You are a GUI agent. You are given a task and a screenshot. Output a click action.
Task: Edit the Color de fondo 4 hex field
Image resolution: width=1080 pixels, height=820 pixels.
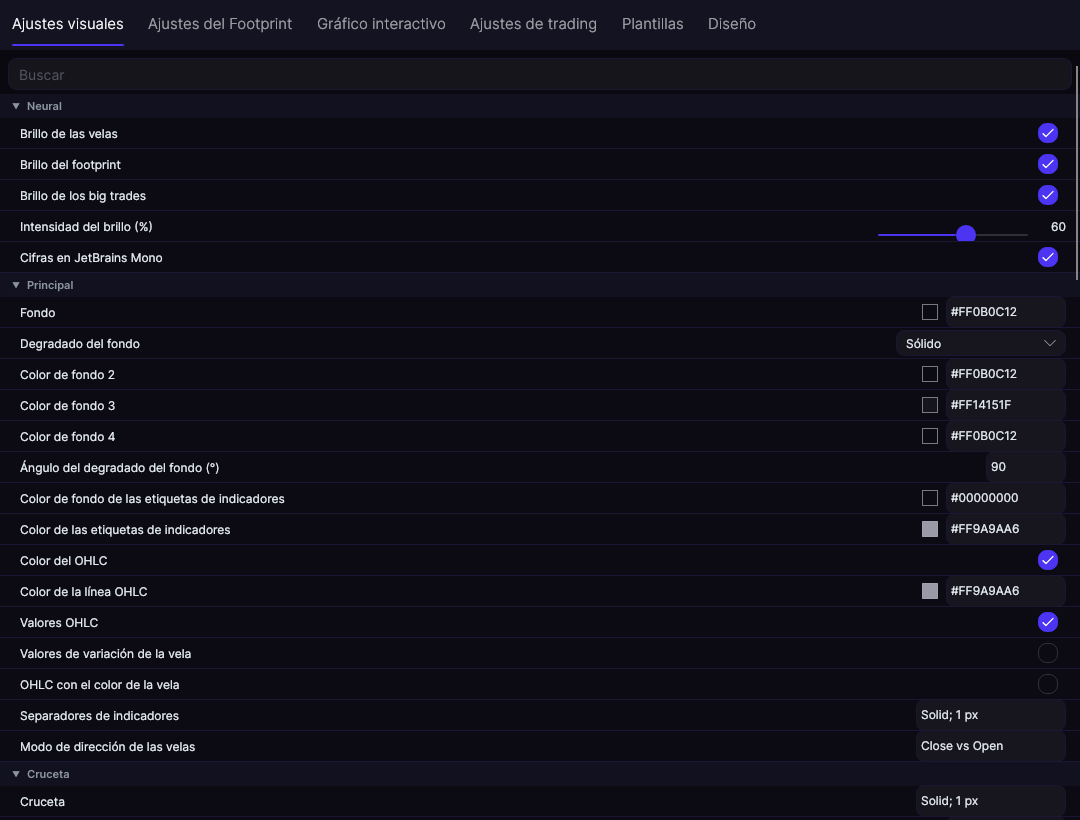1005,436
